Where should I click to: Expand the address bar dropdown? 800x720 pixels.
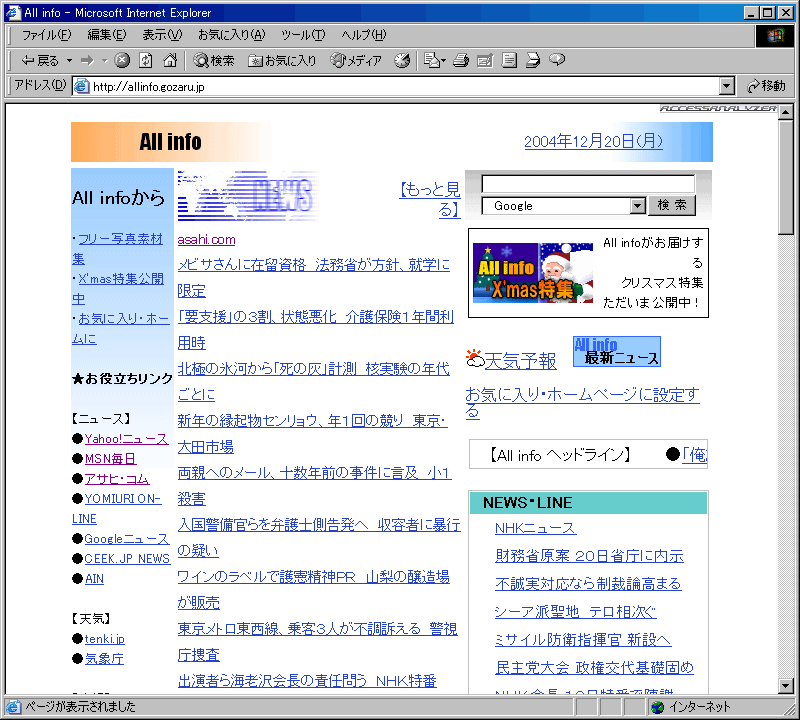click(727, 86)
